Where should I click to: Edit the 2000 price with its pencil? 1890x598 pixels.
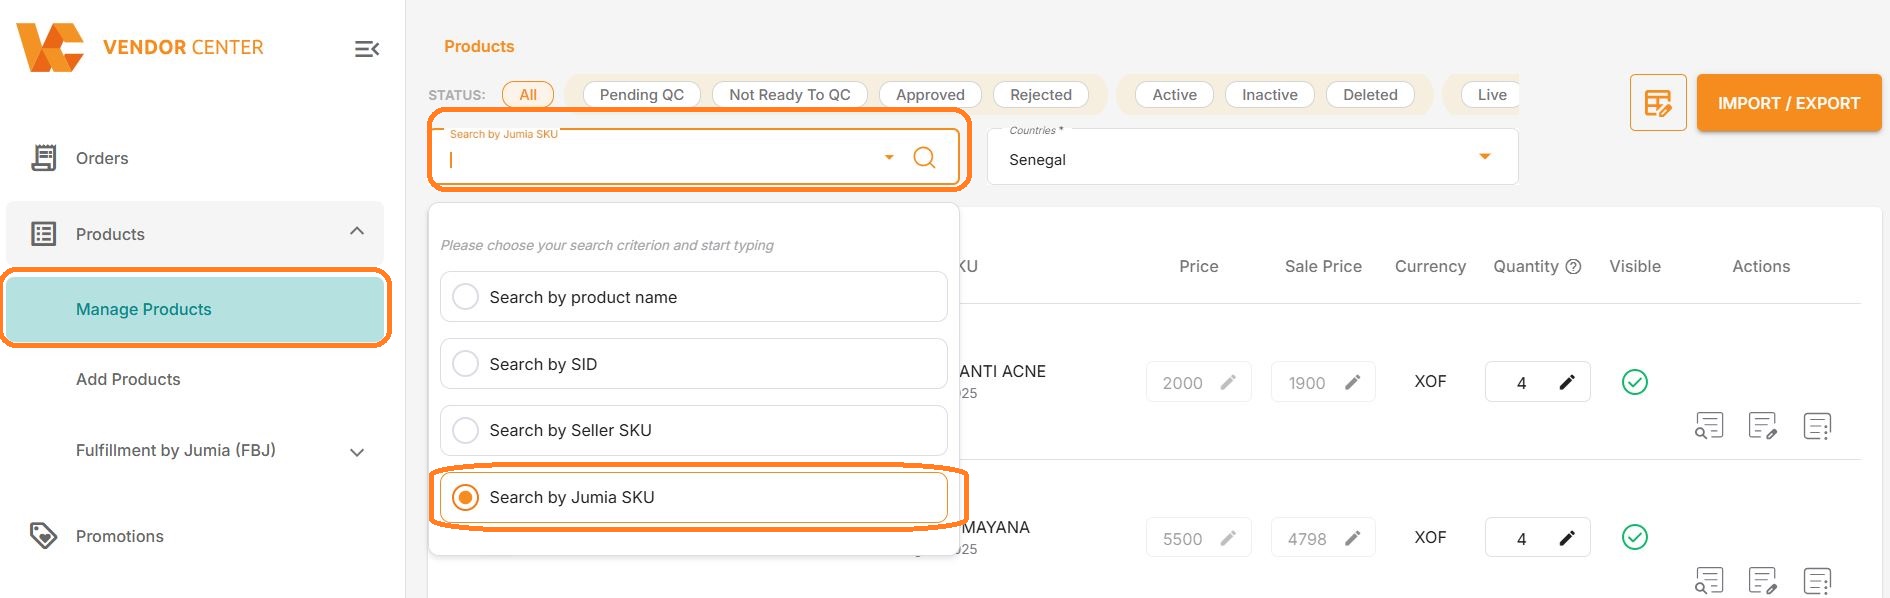click(1228, 382)
